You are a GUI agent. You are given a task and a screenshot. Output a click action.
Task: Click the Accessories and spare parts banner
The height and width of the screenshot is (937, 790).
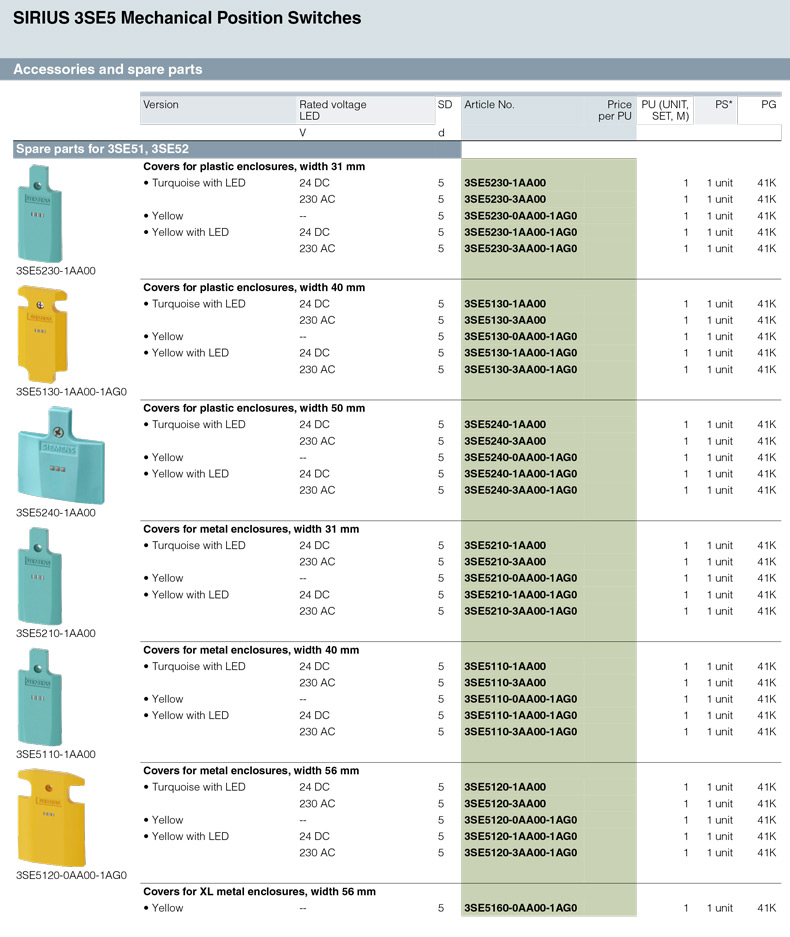pyautogui.click(x=108, y=70)
